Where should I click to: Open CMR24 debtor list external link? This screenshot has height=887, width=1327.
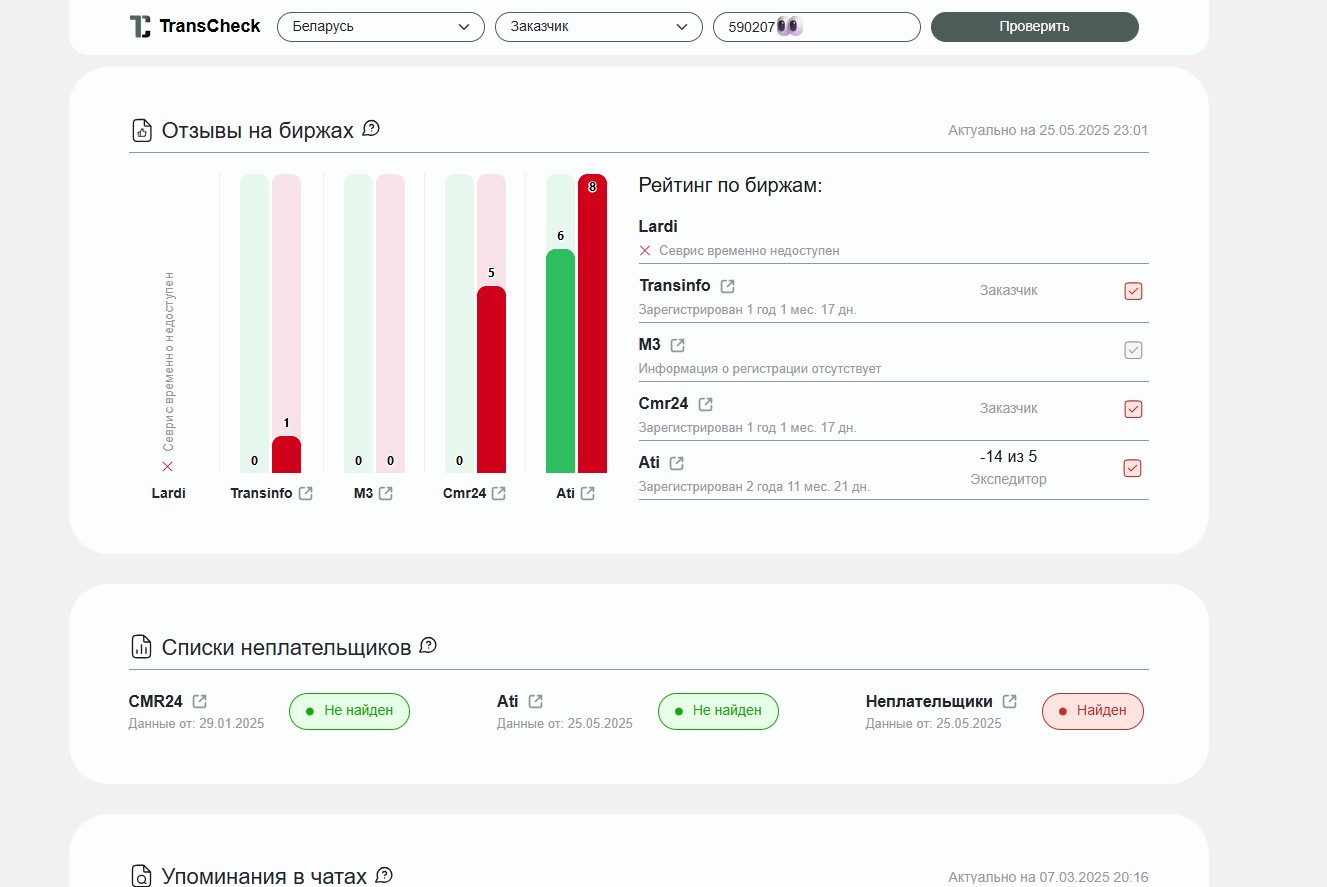pos(200,701)
